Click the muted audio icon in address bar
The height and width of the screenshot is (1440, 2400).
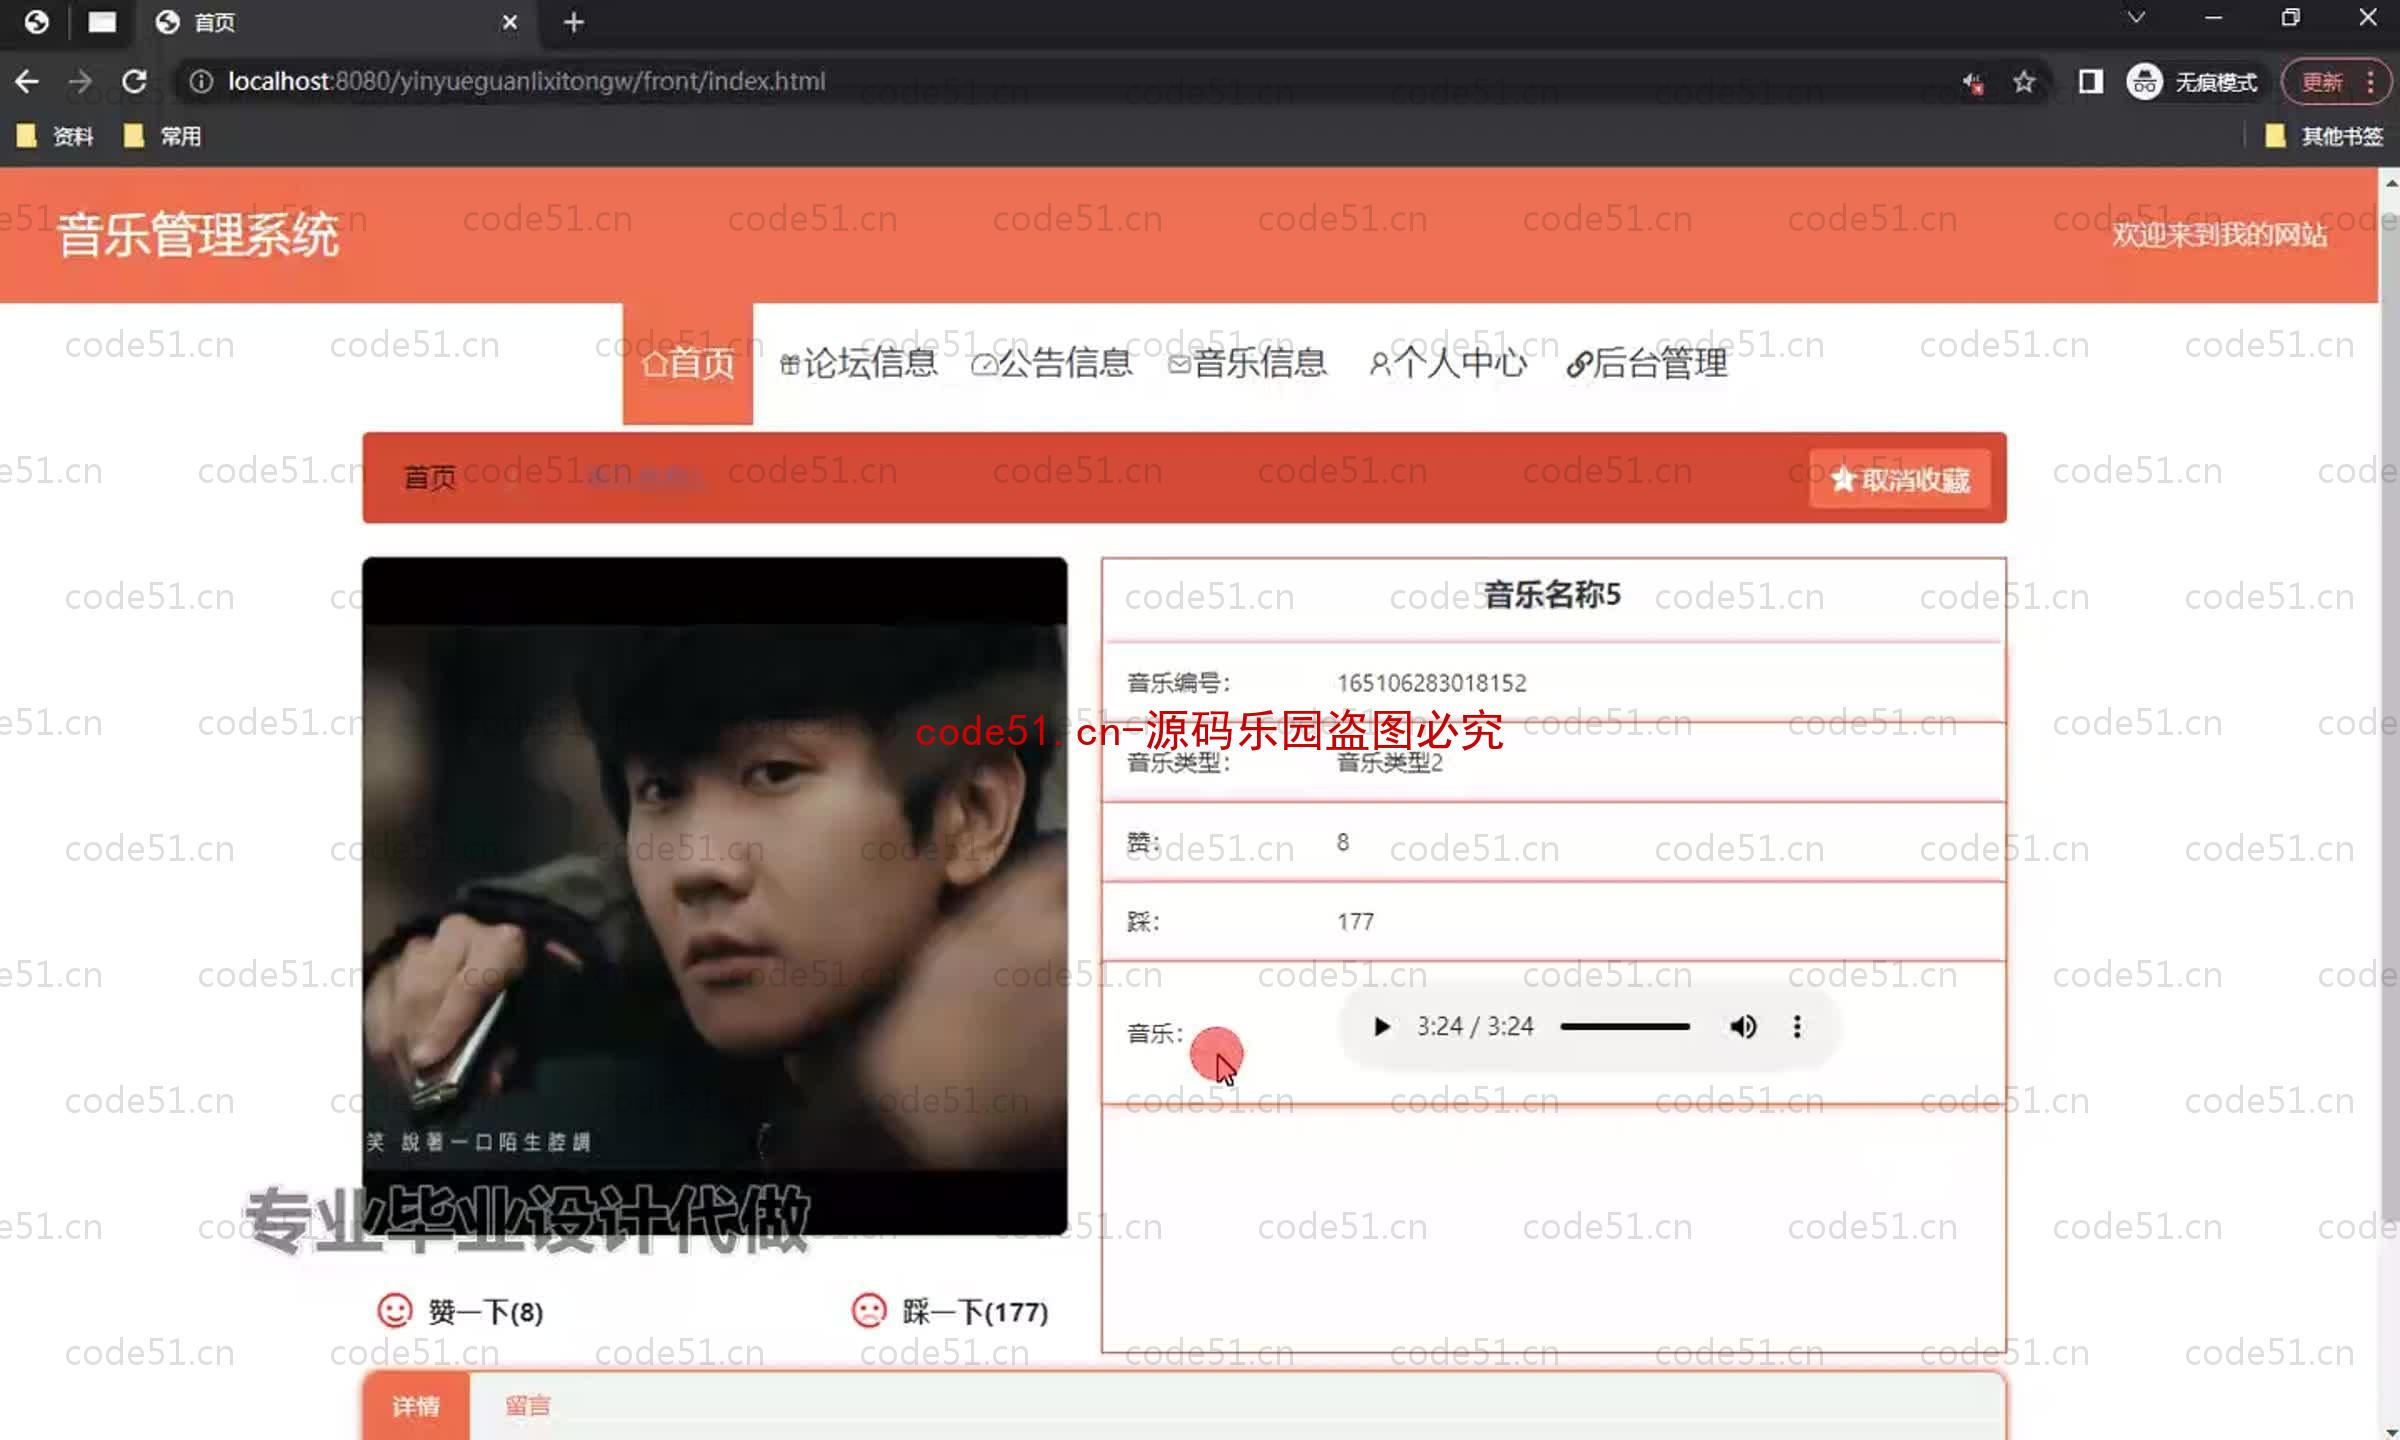[x=1973, y=82]
